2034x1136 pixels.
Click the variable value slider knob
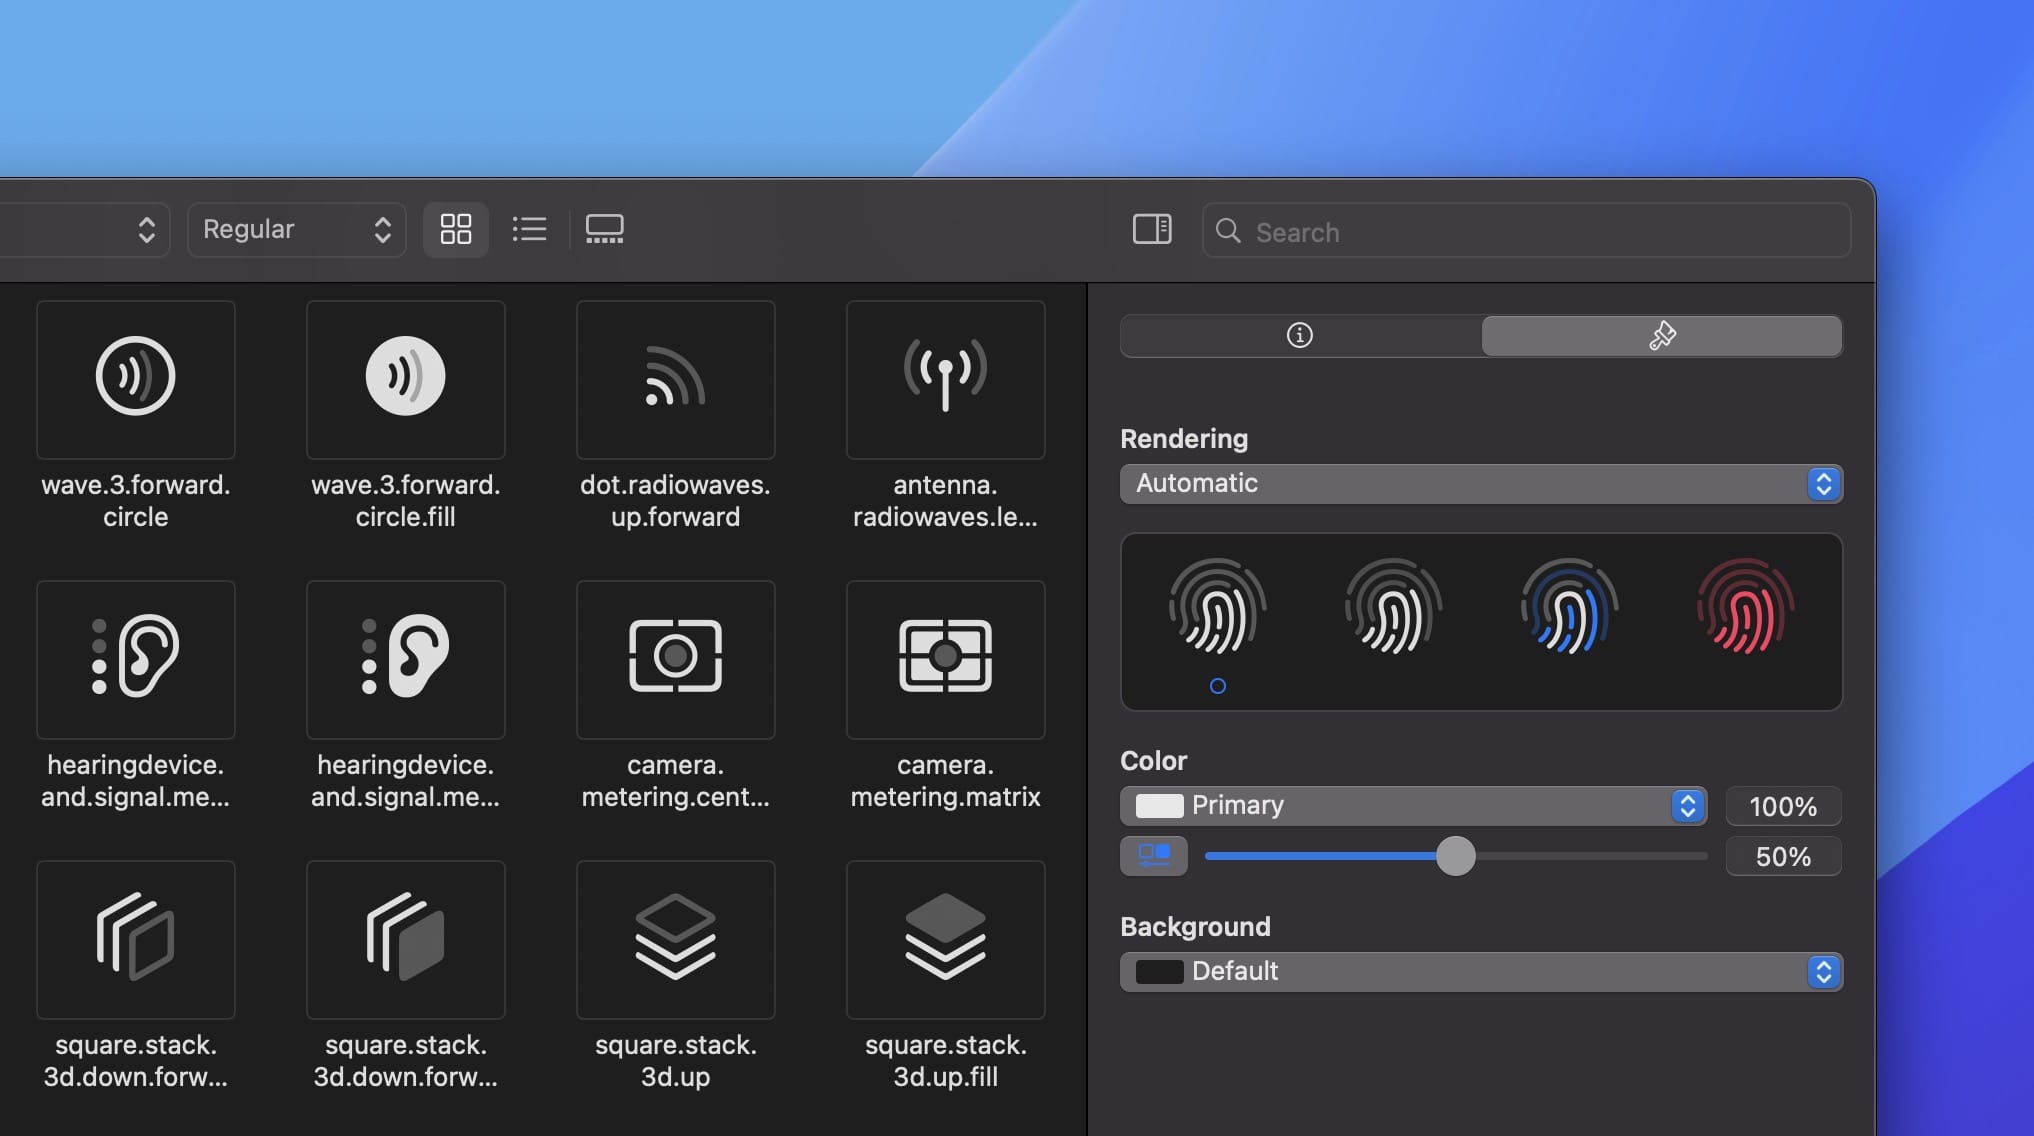point(1455,856)
